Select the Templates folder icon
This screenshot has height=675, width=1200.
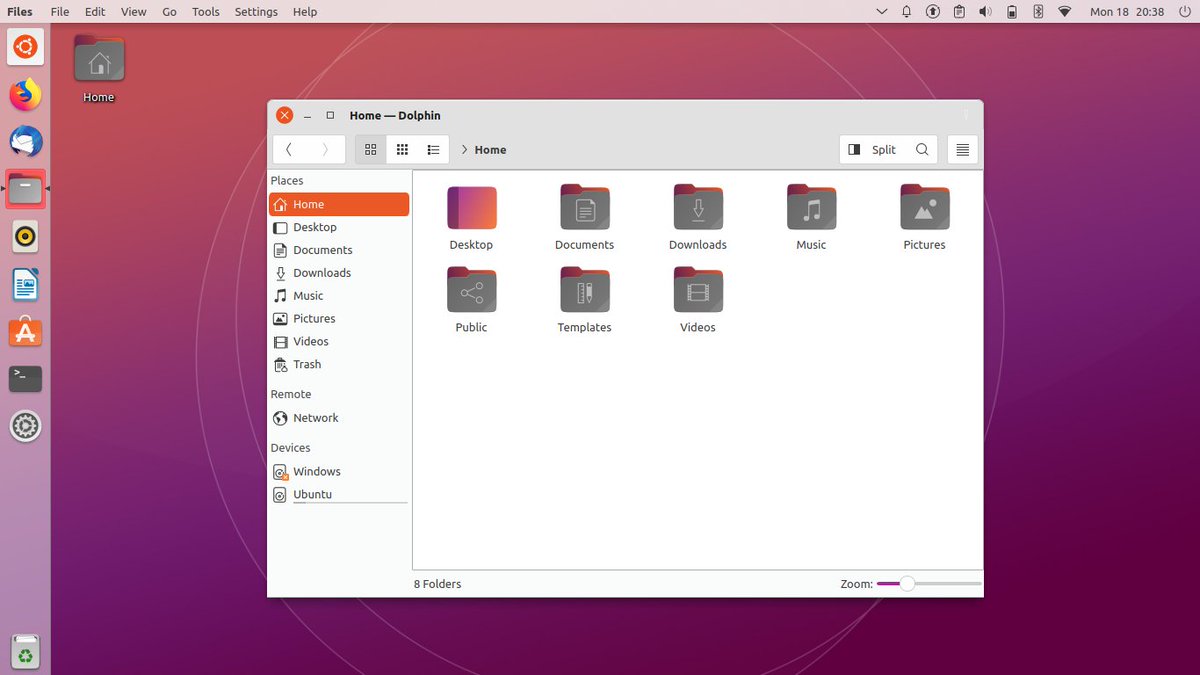click(x=585, y=290)
